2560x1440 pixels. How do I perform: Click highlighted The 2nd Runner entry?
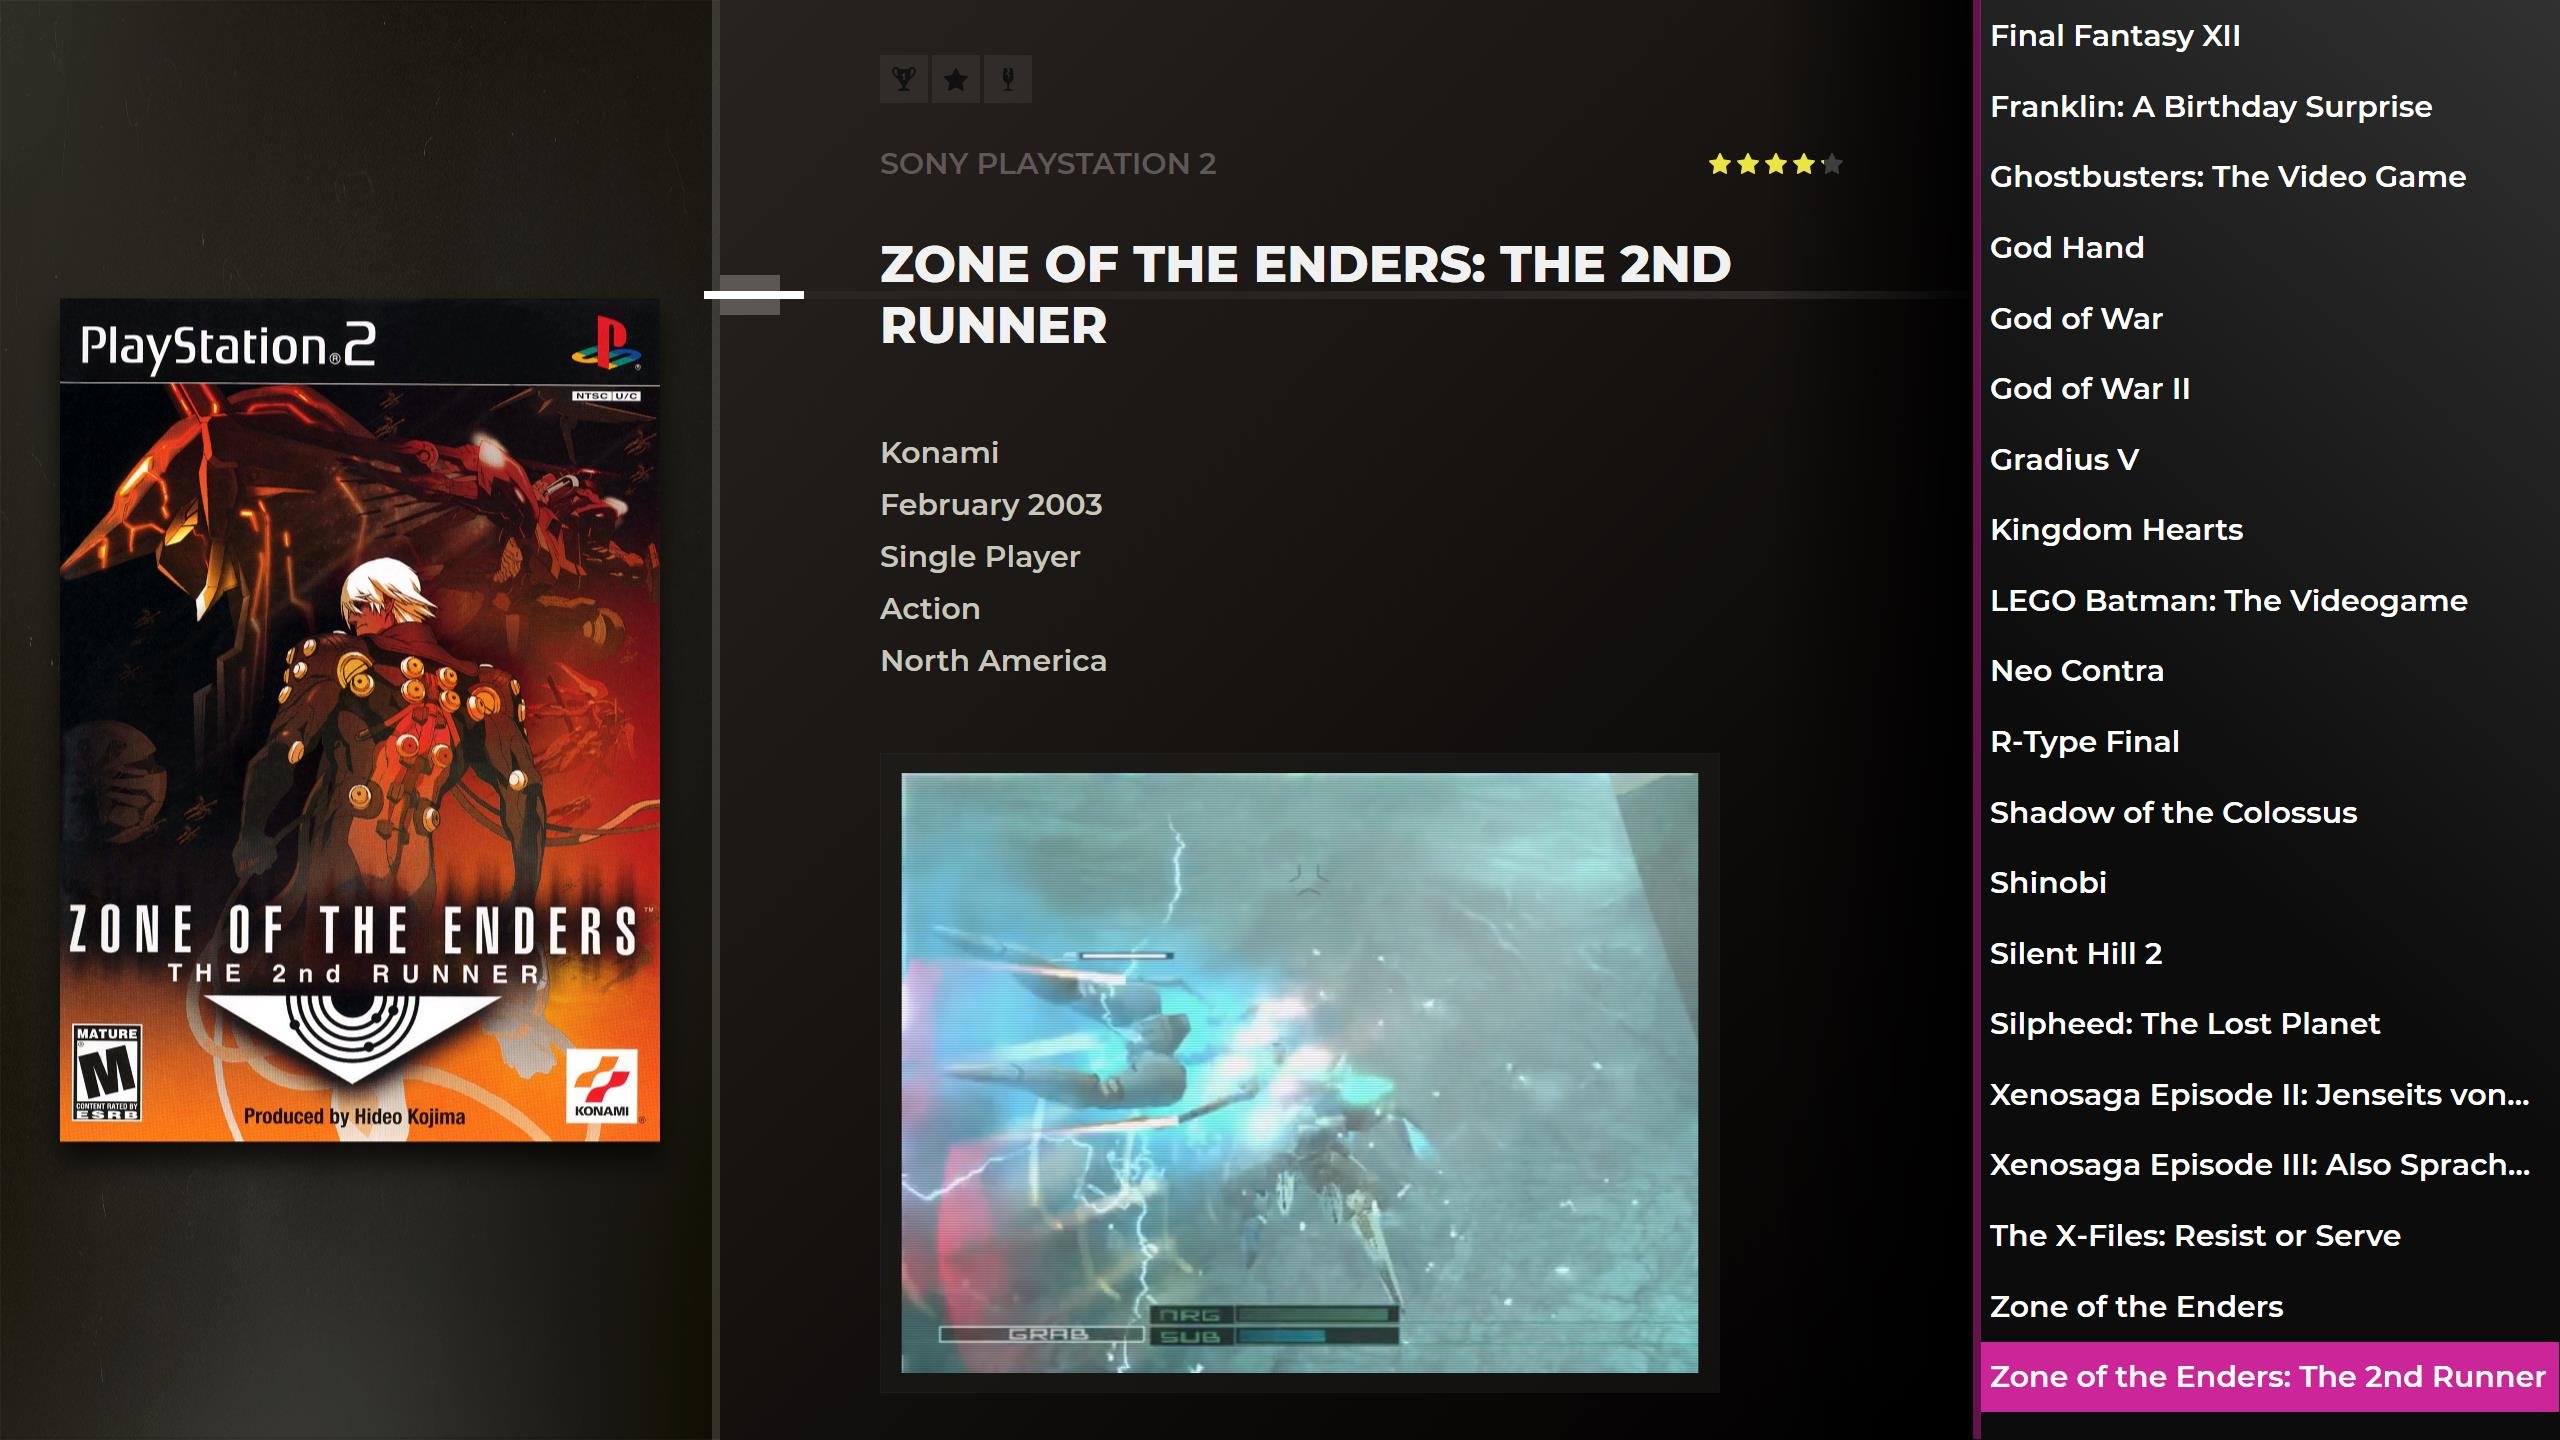pos(2269,1377)
